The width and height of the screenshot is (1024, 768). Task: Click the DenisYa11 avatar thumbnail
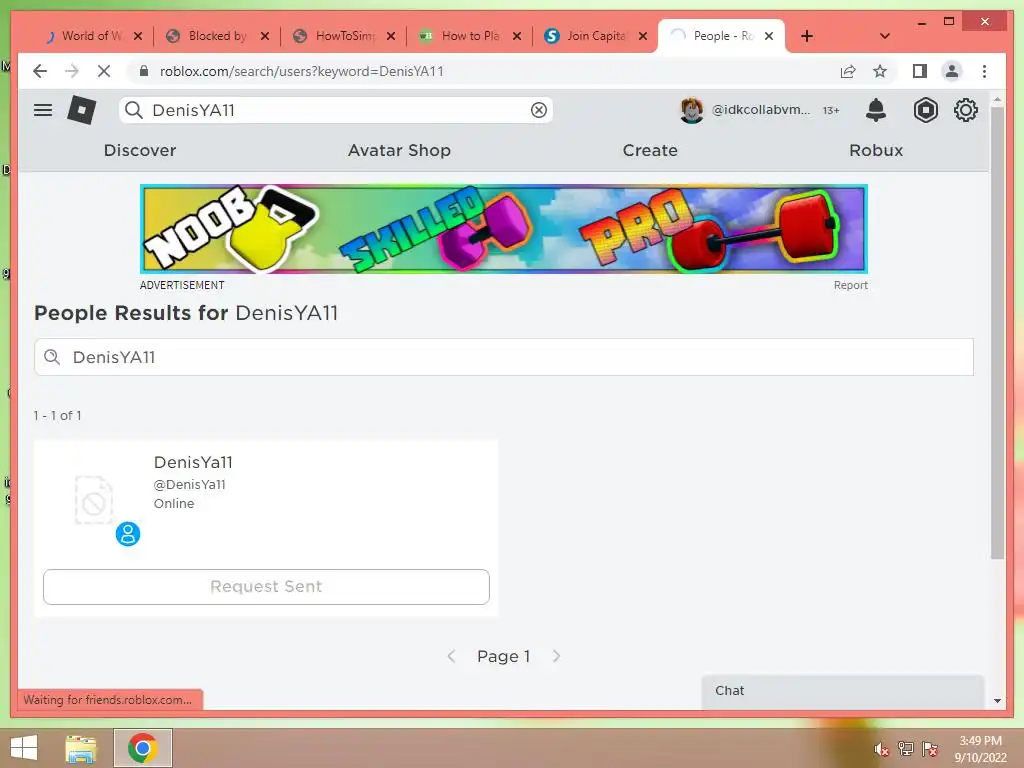(x=94, y=500)
